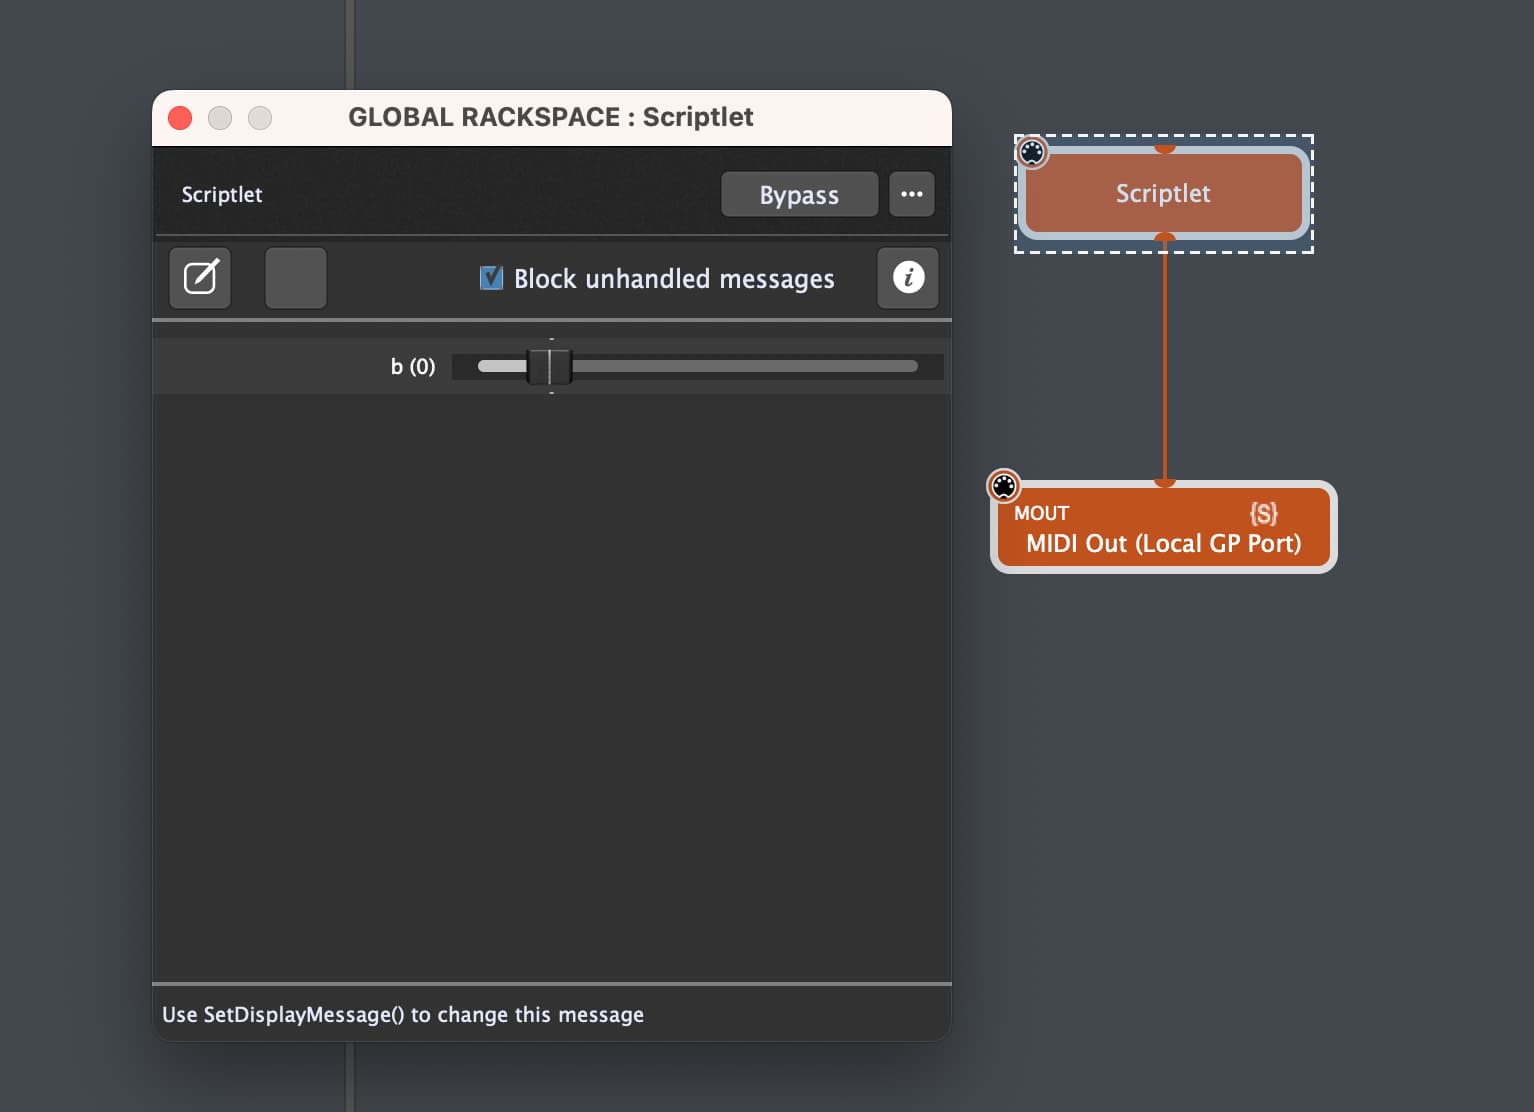Viewport: 1534px width, 1112px height.
Task: Open the three-dots options menu
Action: (x=912, y=194)
